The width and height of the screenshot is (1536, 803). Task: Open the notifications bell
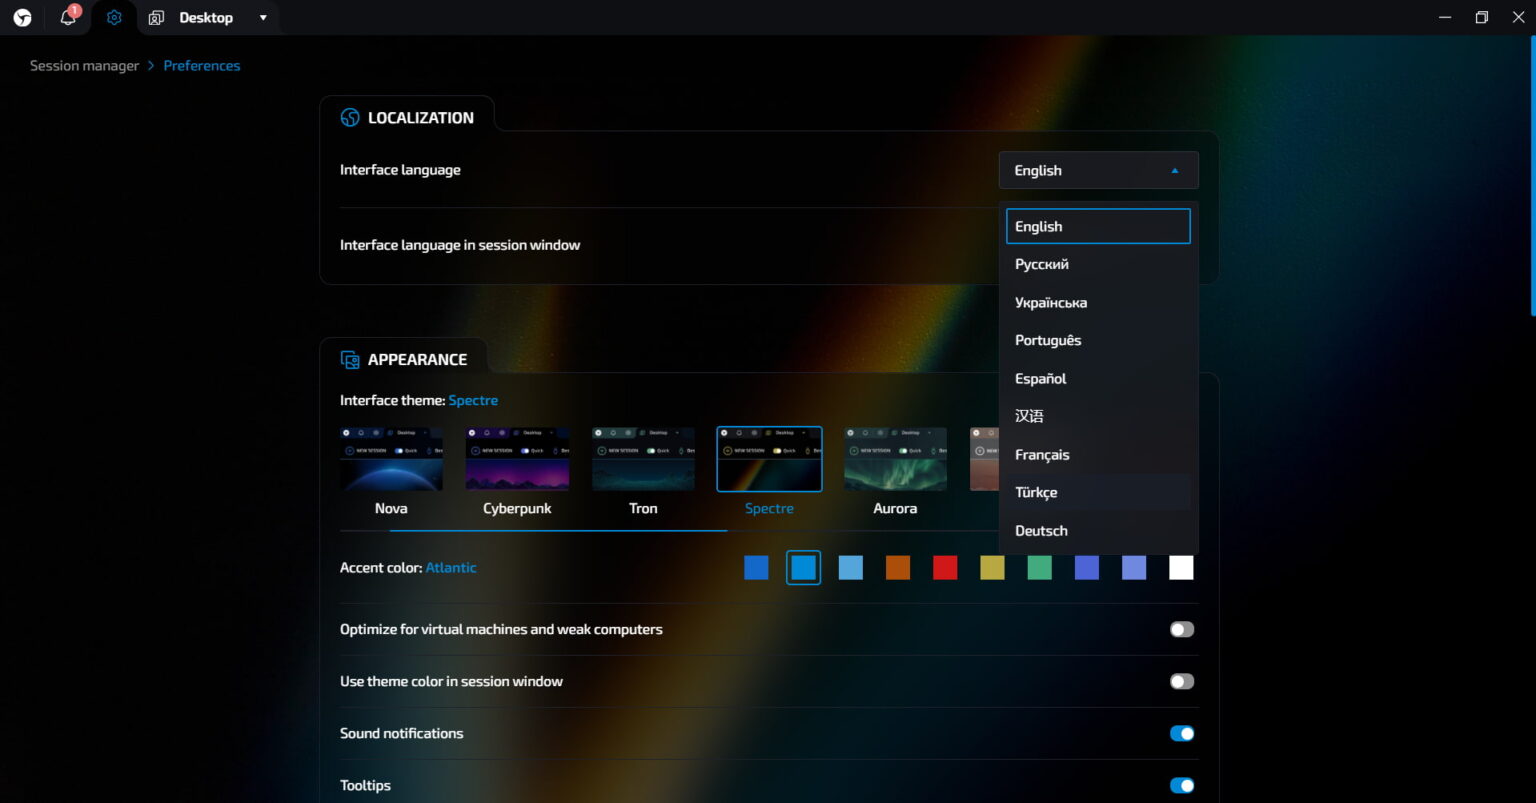(x=66, y=17)
